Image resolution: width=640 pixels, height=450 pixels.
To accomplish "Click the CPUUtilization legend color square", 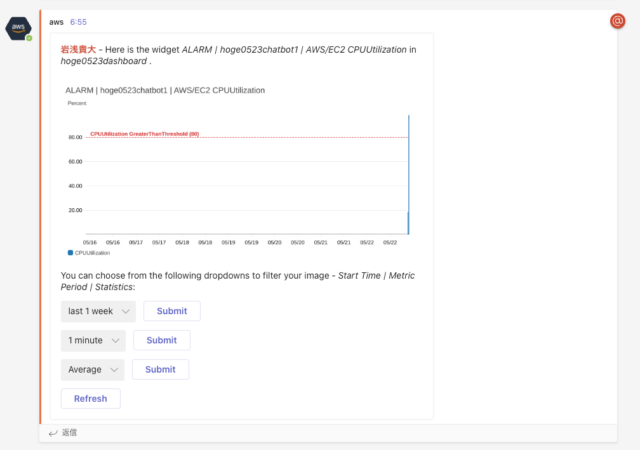I will [70, 253].
